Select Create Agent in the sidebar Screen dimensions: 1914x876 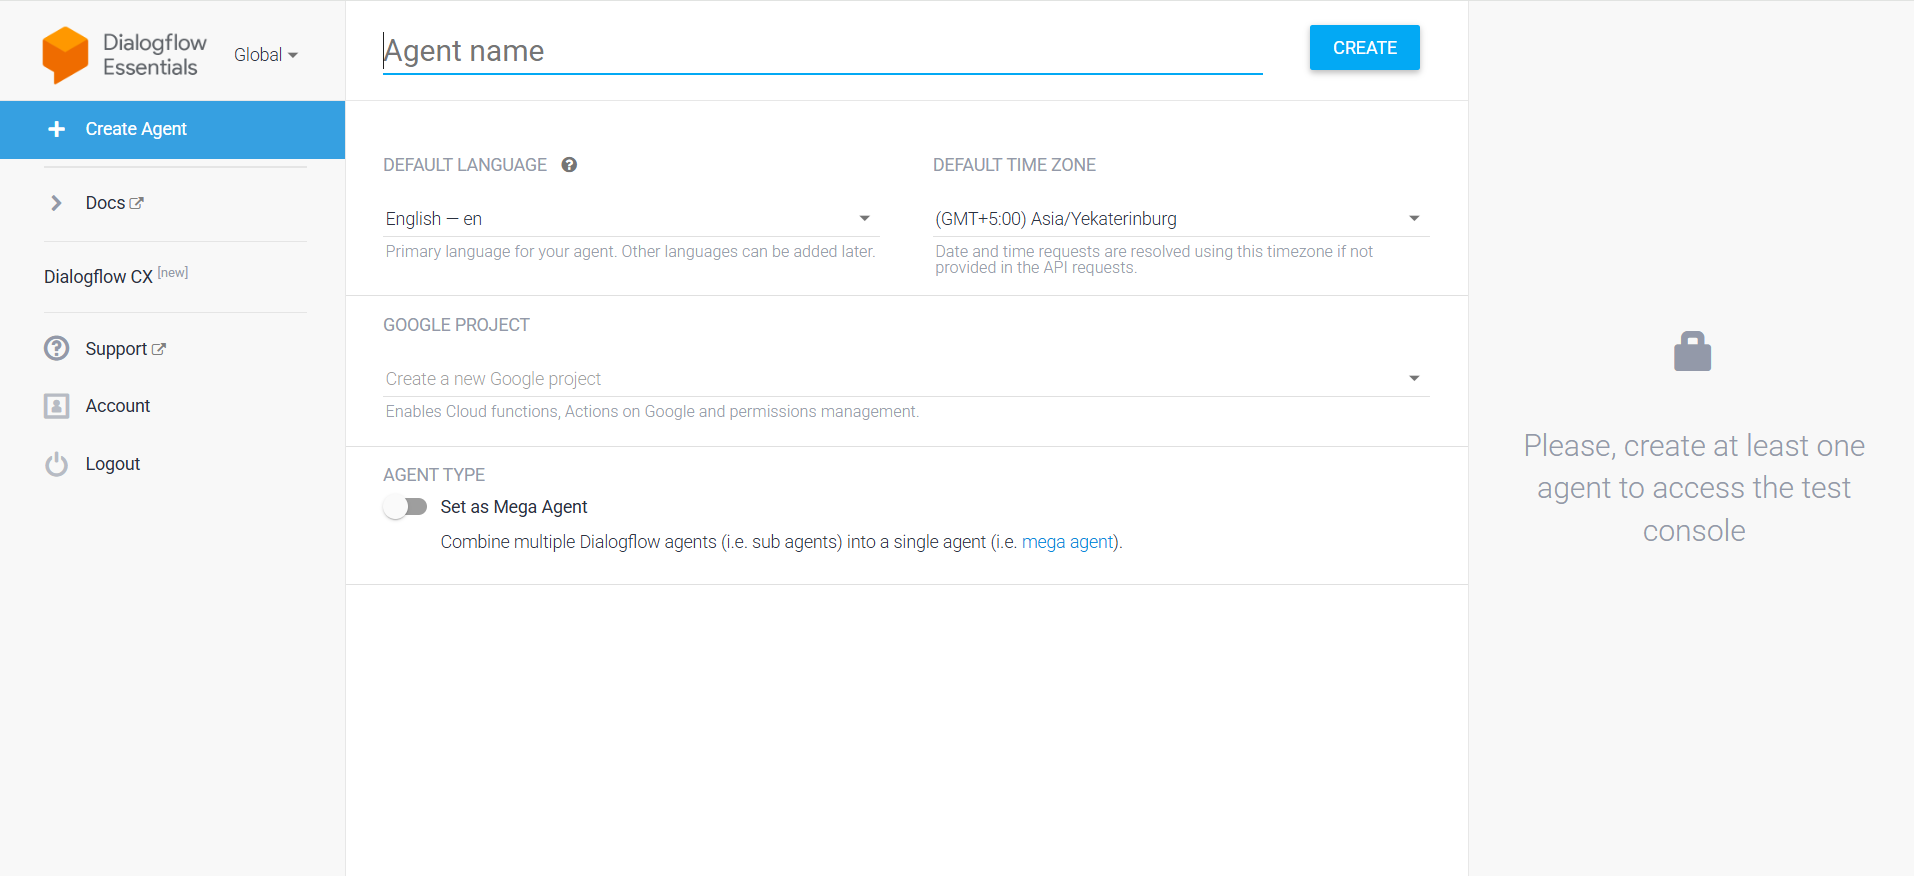136,129
